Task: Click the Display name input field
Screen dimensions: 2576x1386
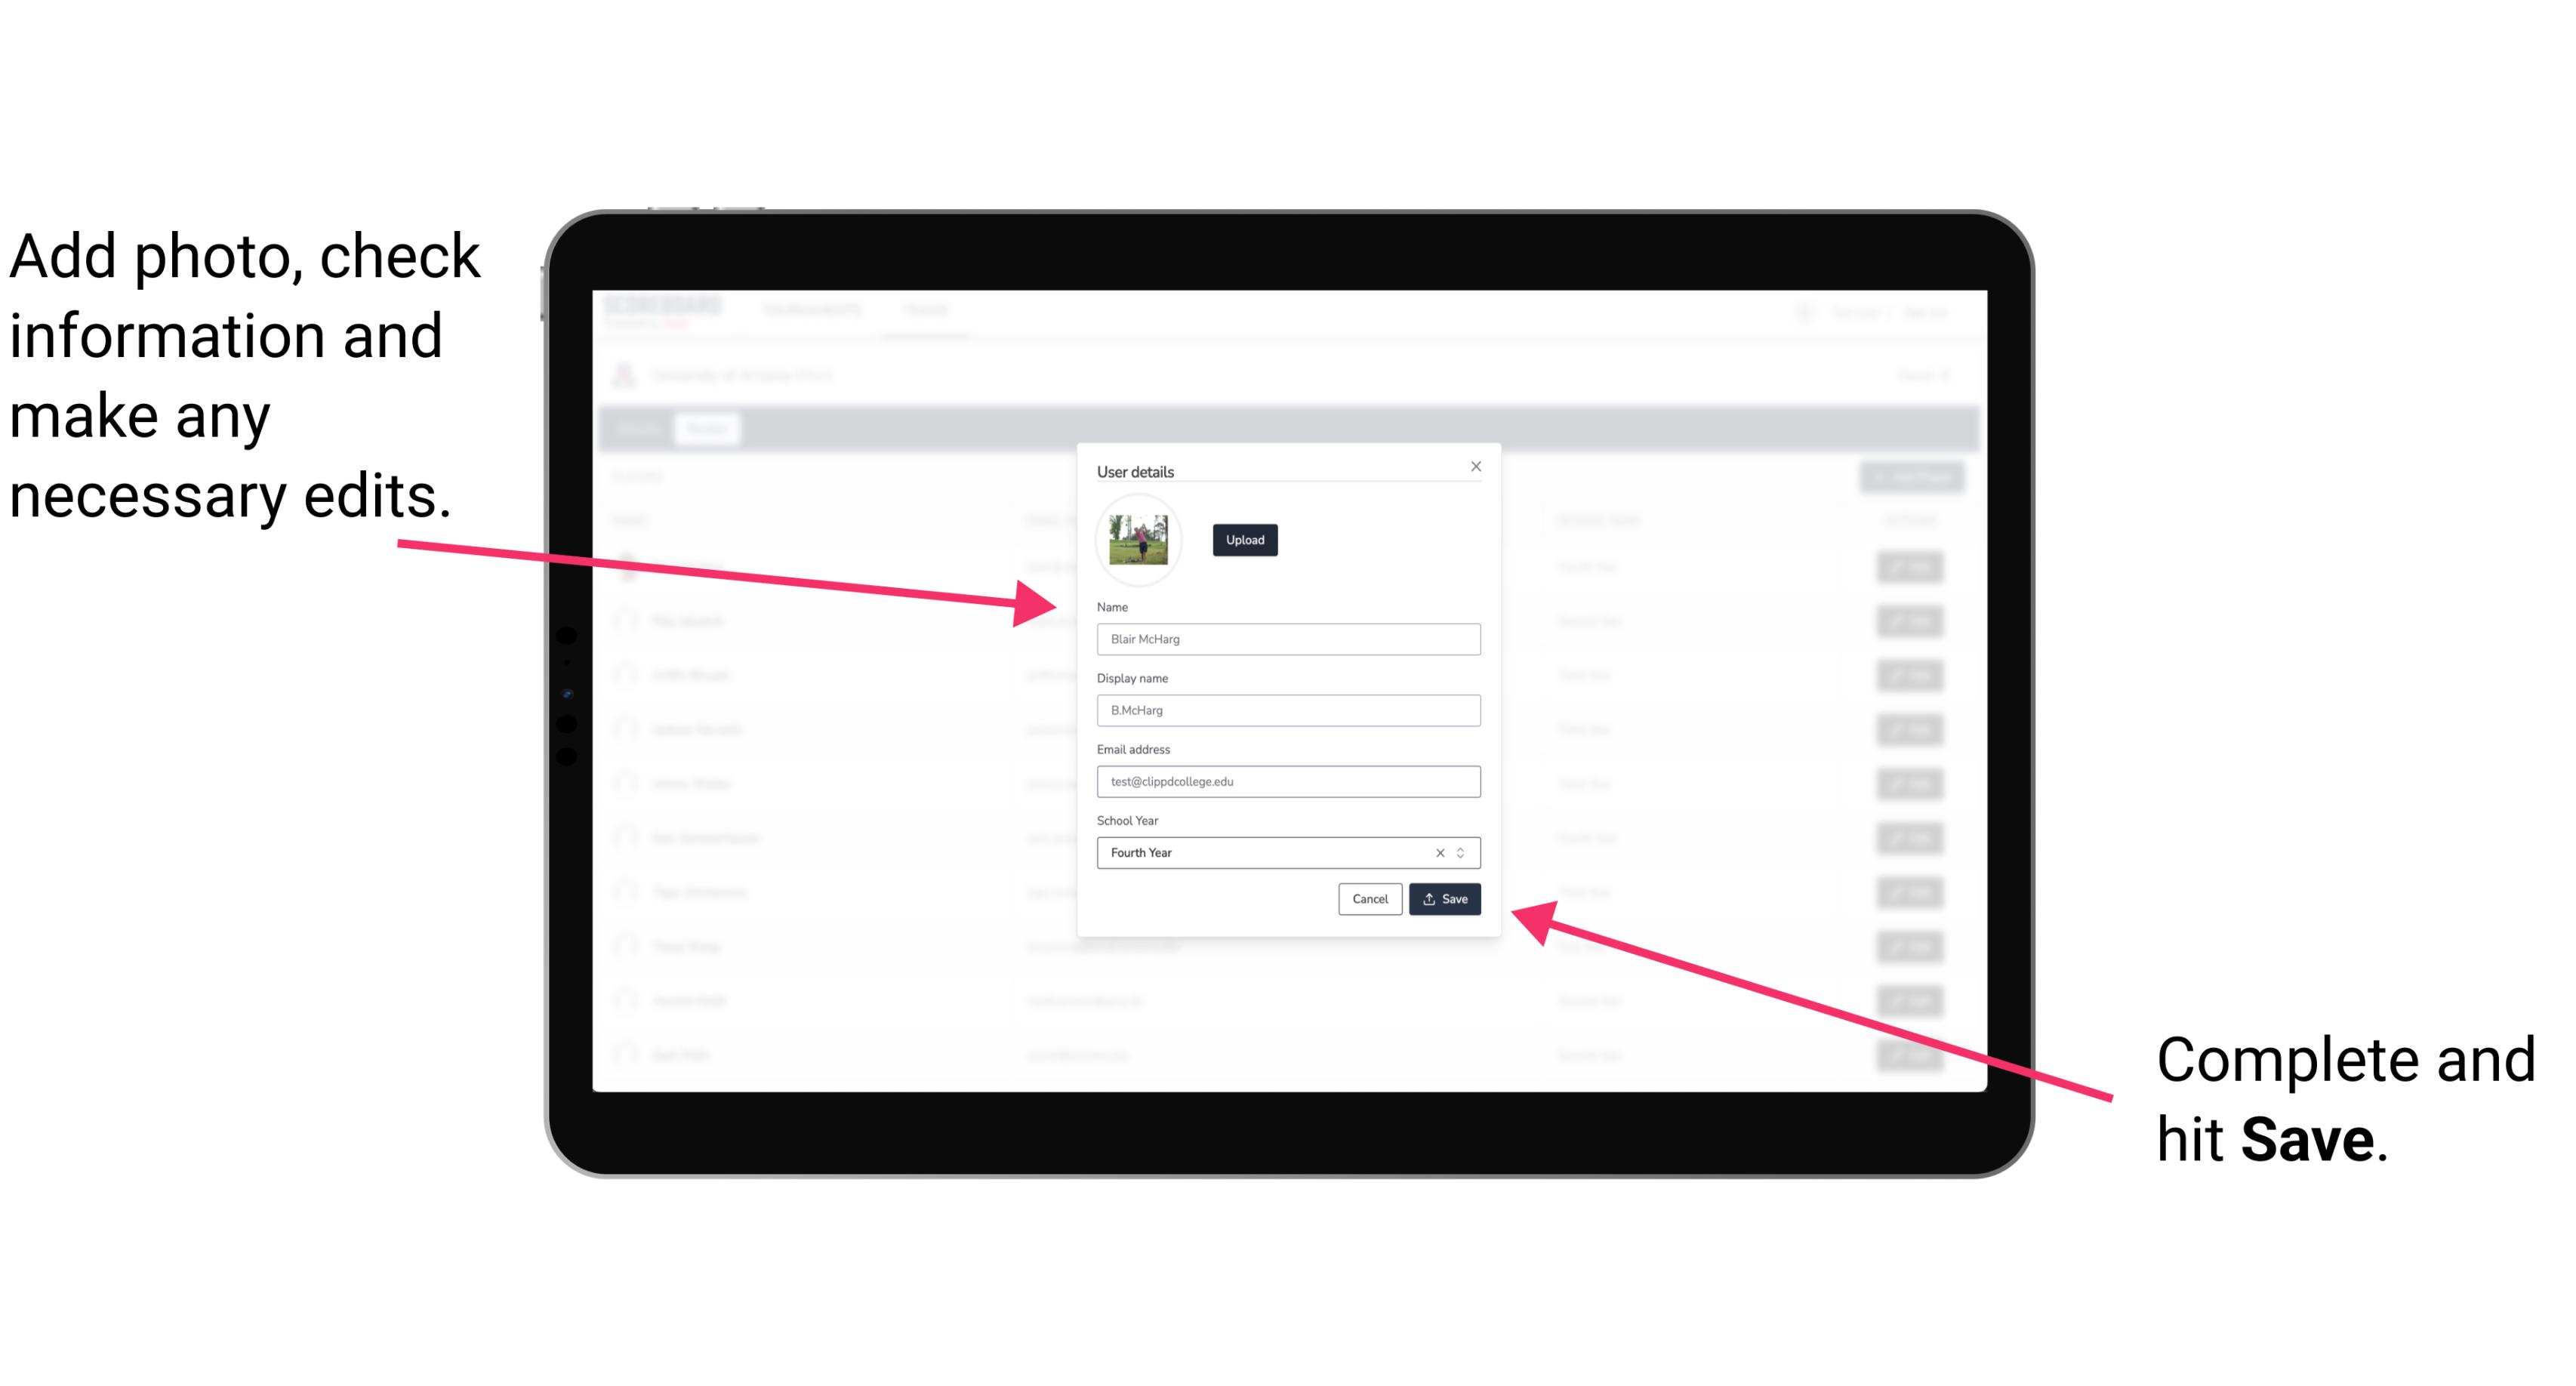Action: click(x=1287, y=710)
